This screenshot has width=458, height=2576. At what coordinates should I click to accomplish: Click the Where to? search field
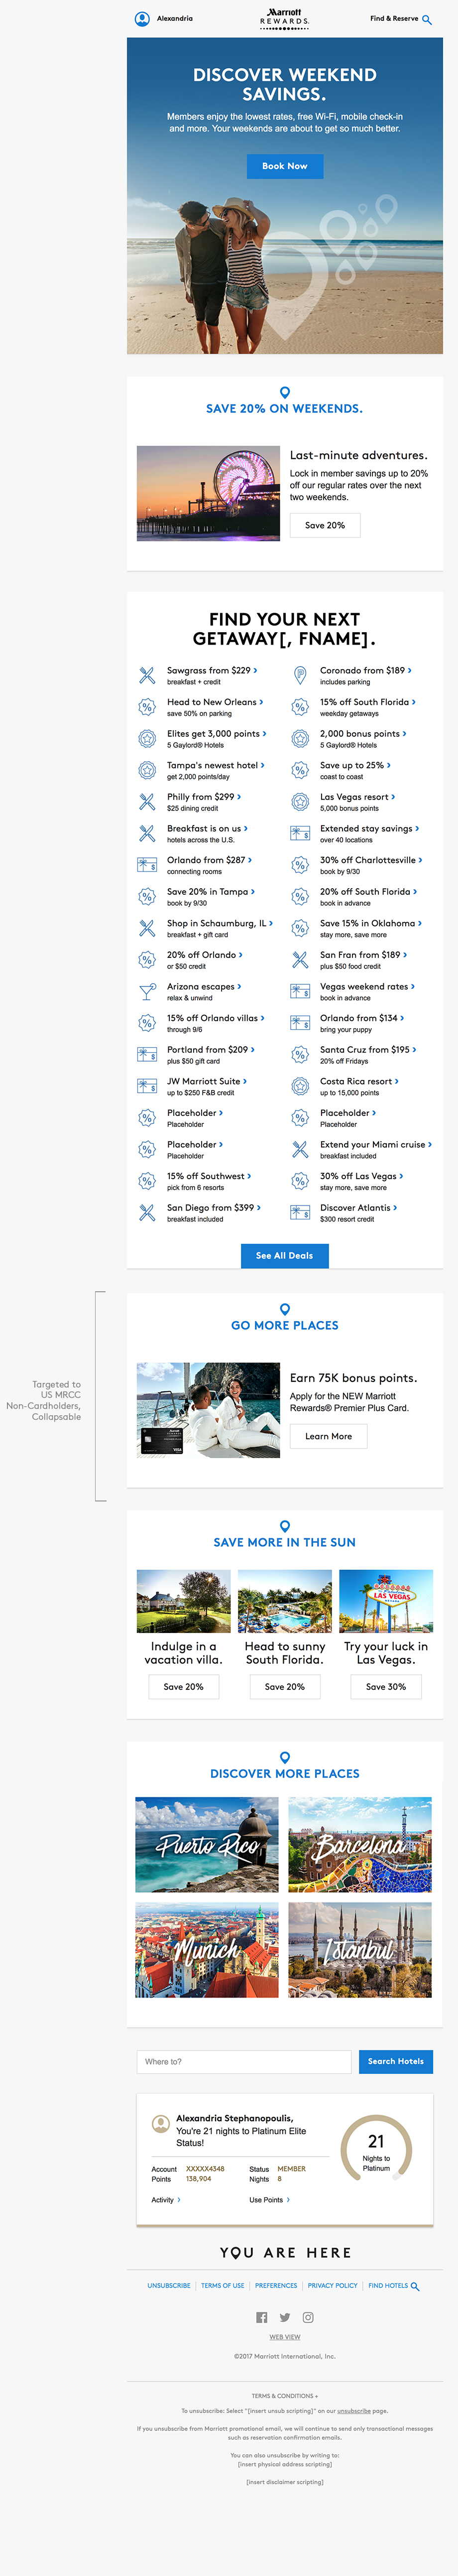tap(244, 2061)
